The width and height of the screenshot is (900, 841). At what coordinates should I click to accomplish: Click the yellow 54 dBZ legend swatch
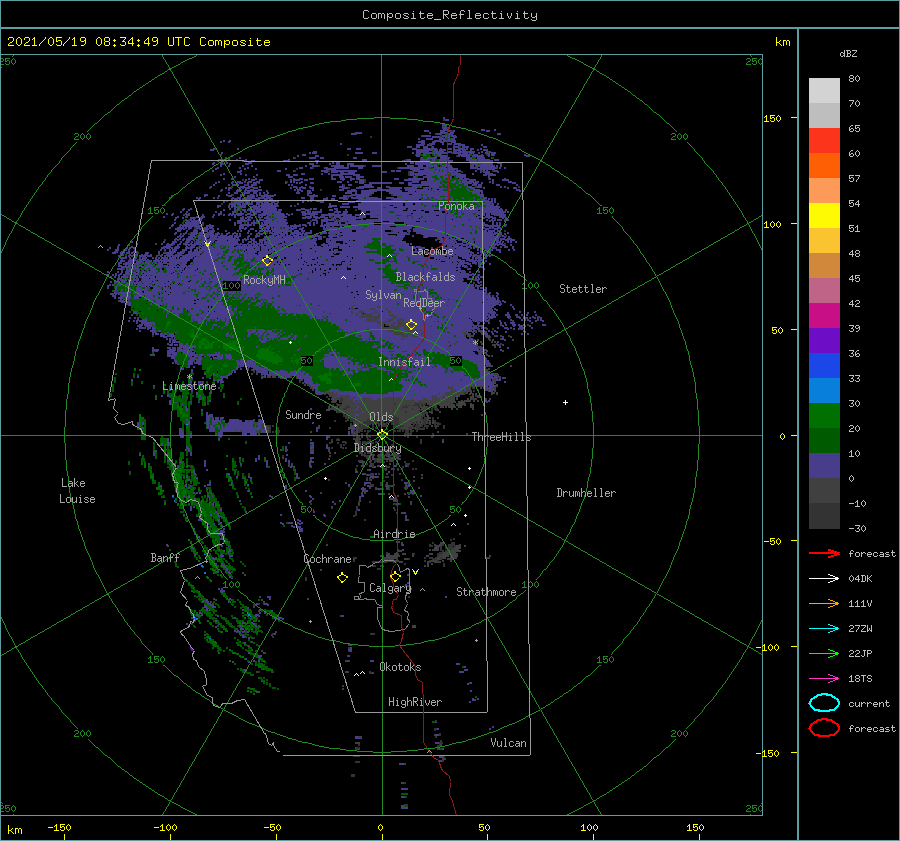point(824,215)
